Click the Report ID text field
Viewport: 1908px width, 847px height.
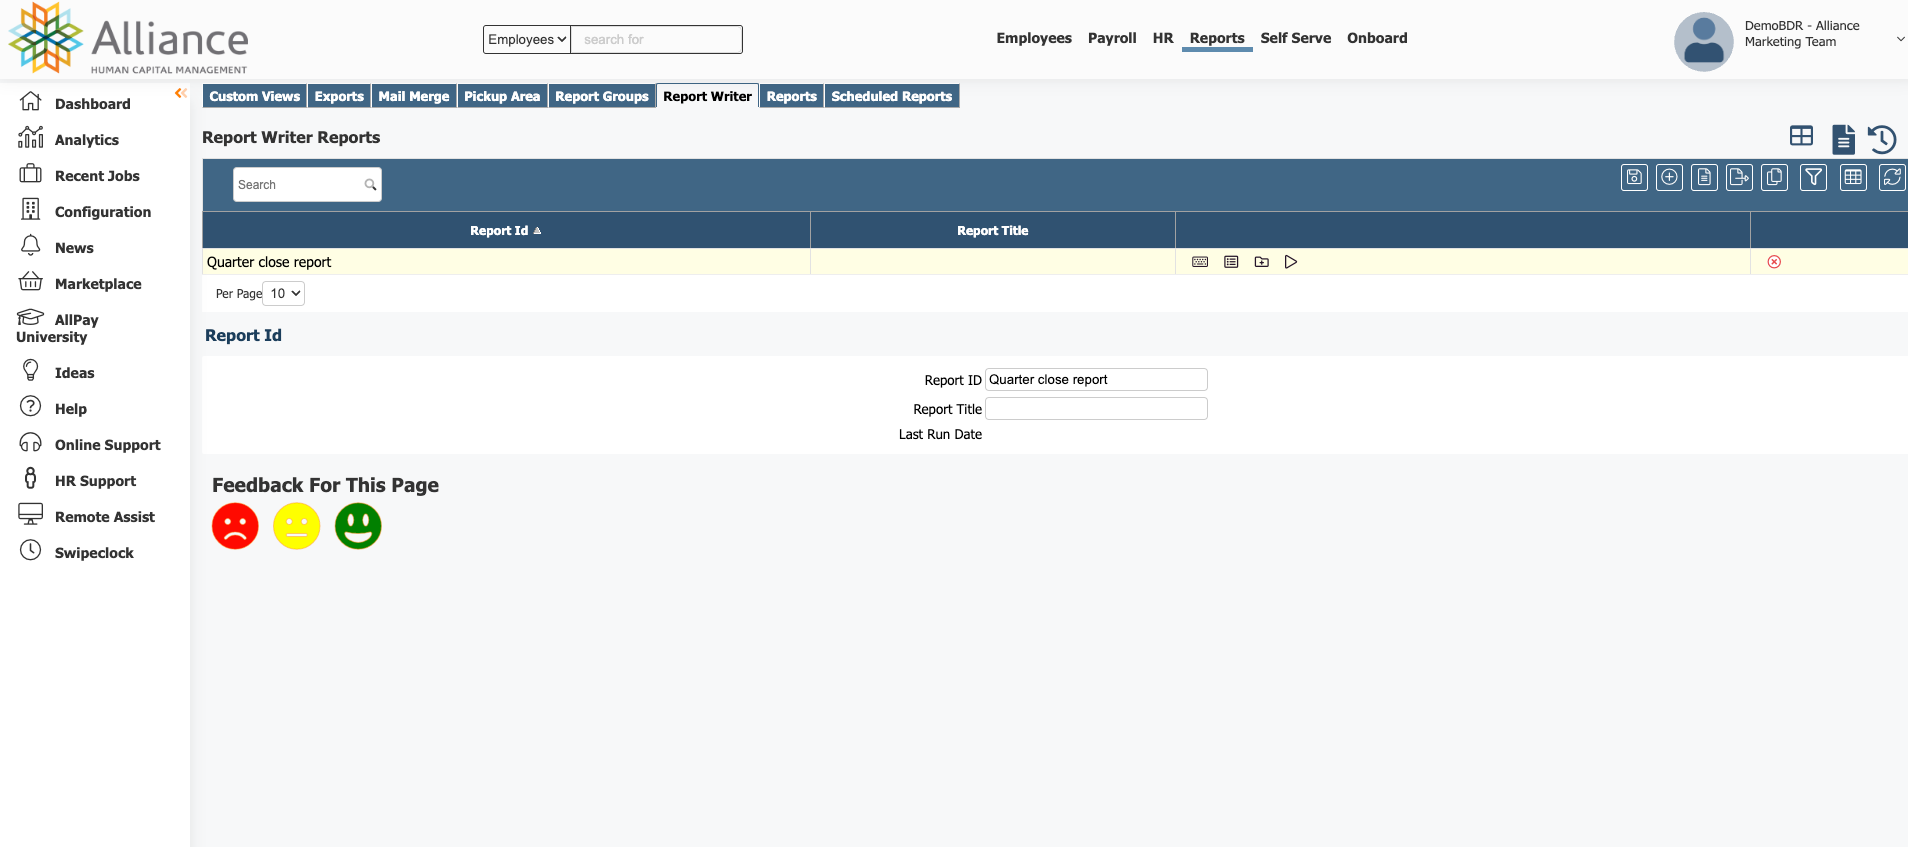[1096, 379]
